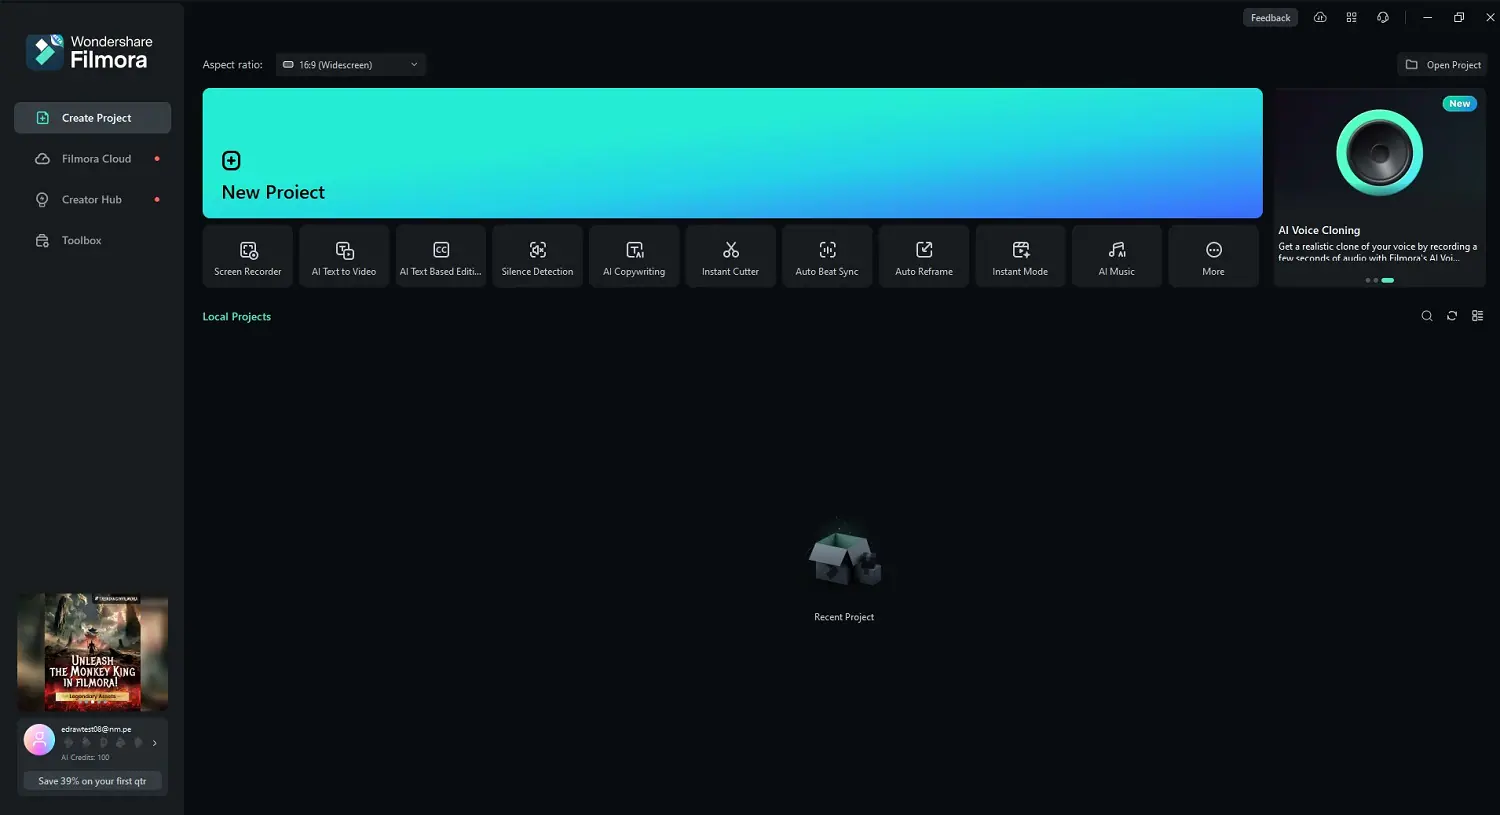The height and width of the screenshot is (815, 1500).
Task: Click the user account avatar
Action: coord(39,740)
